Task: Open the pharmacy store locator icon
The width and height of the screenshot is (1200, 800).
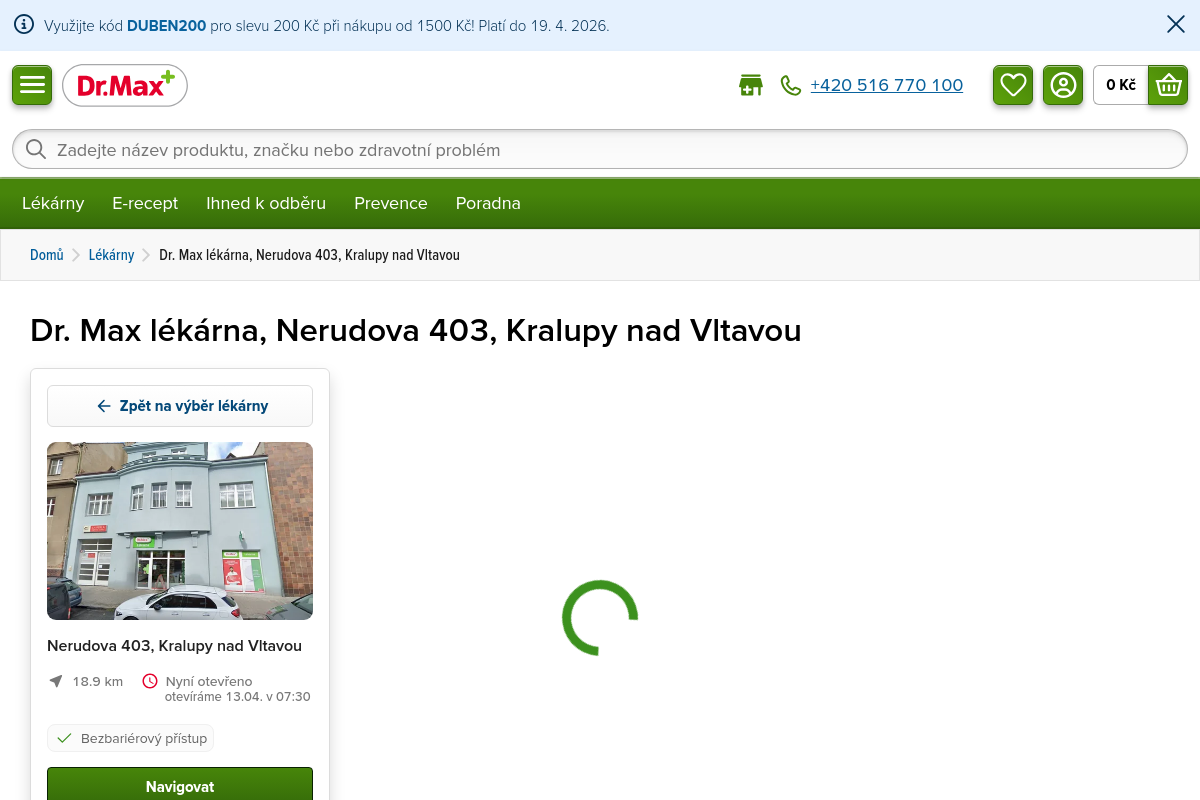Action: click(750, 86)
